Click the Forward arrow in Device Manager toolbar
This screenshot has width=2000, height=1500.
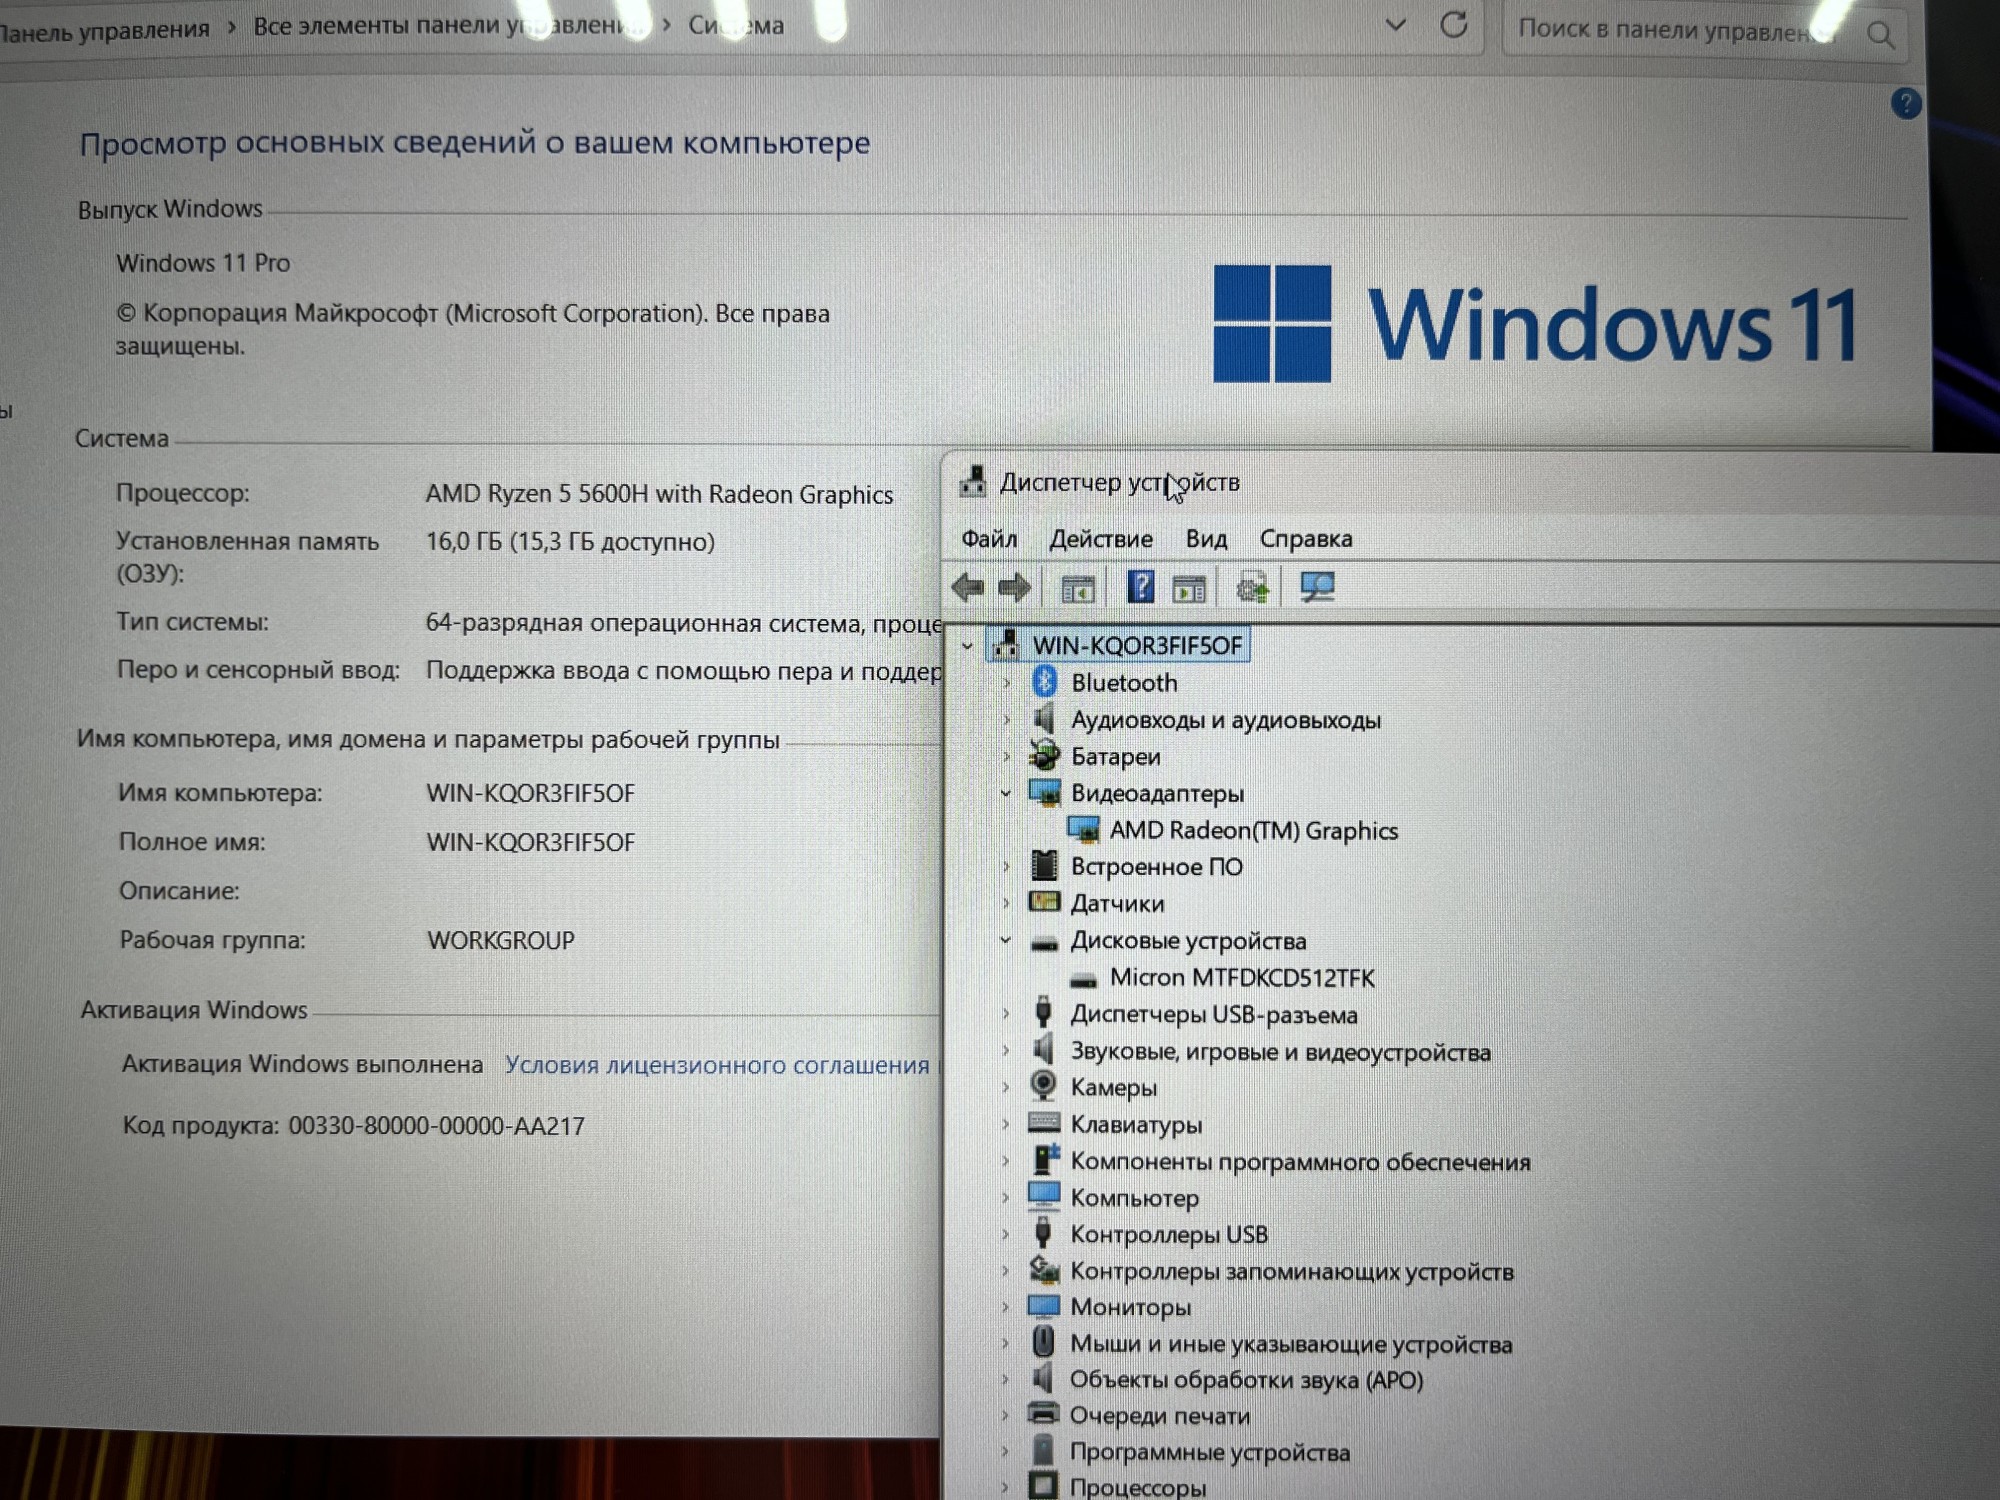click(1014, 587)
